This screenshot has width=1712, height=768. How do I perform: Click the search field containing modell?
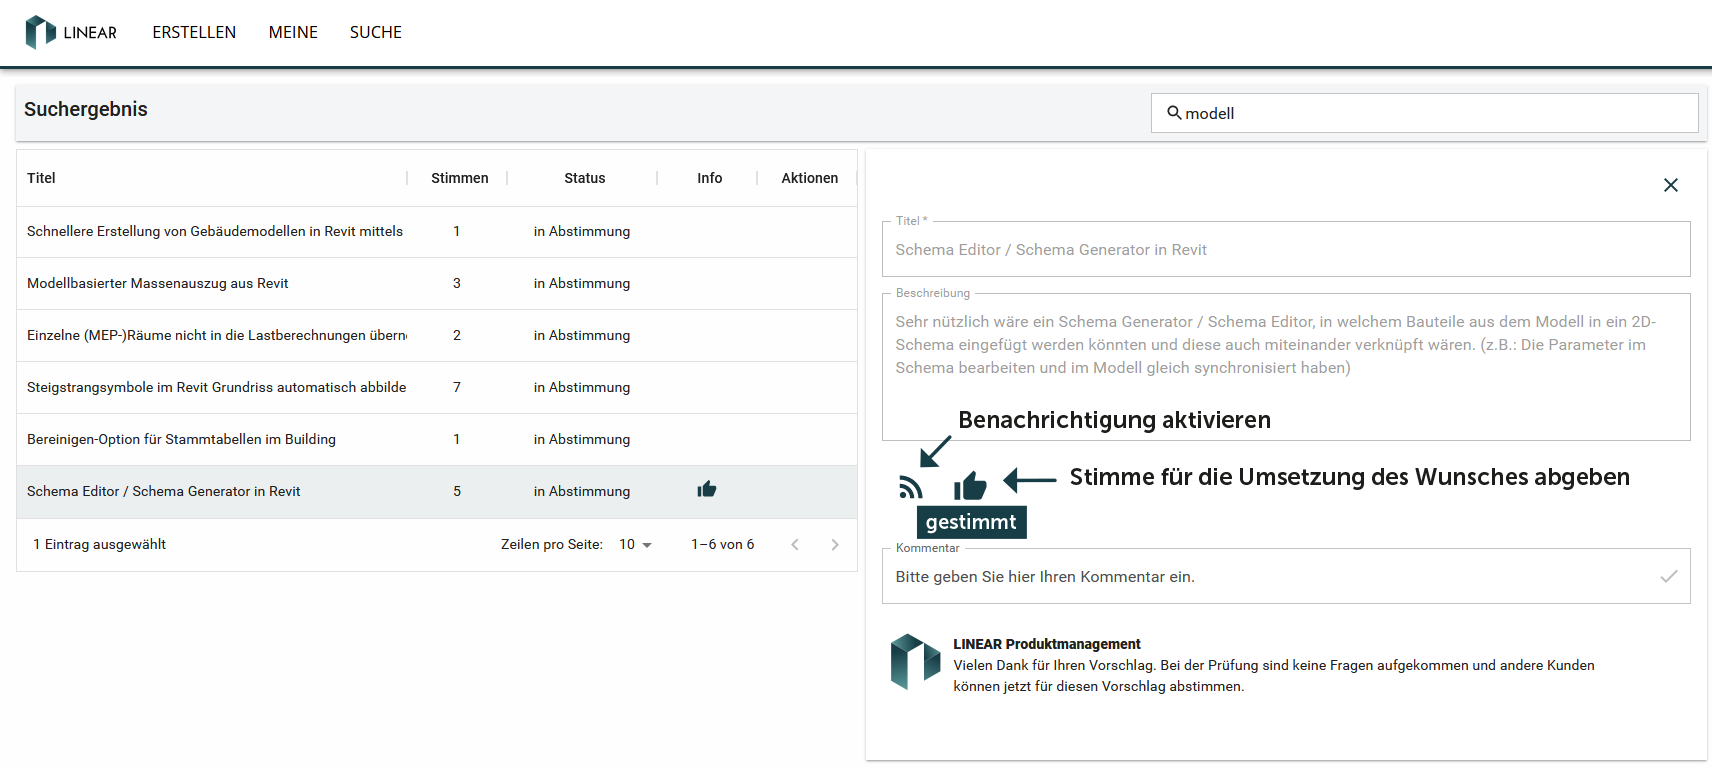(x=1430, y=114)
